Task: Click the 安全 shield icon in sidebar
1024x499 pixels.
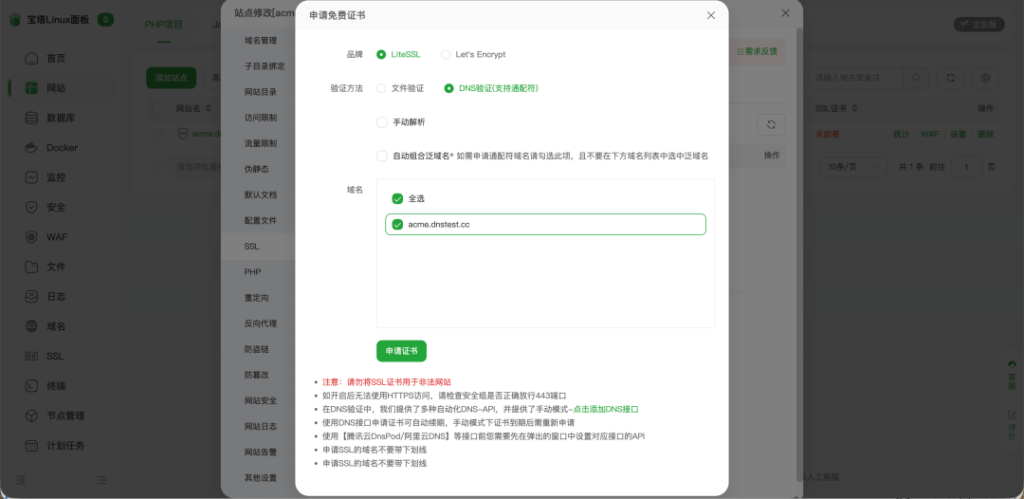Action: [x=31, y=207]
